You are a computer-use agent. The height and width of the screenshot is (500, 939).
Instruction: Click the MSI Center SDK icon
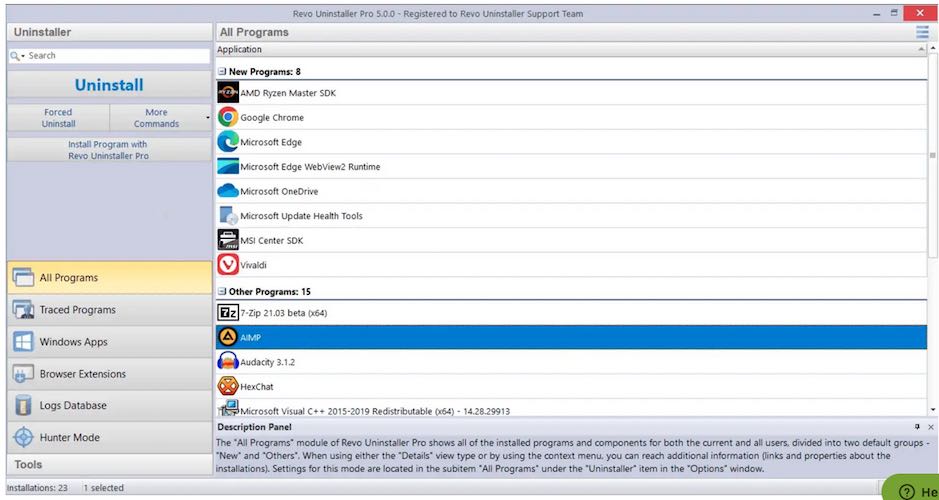tap(228, 240)
